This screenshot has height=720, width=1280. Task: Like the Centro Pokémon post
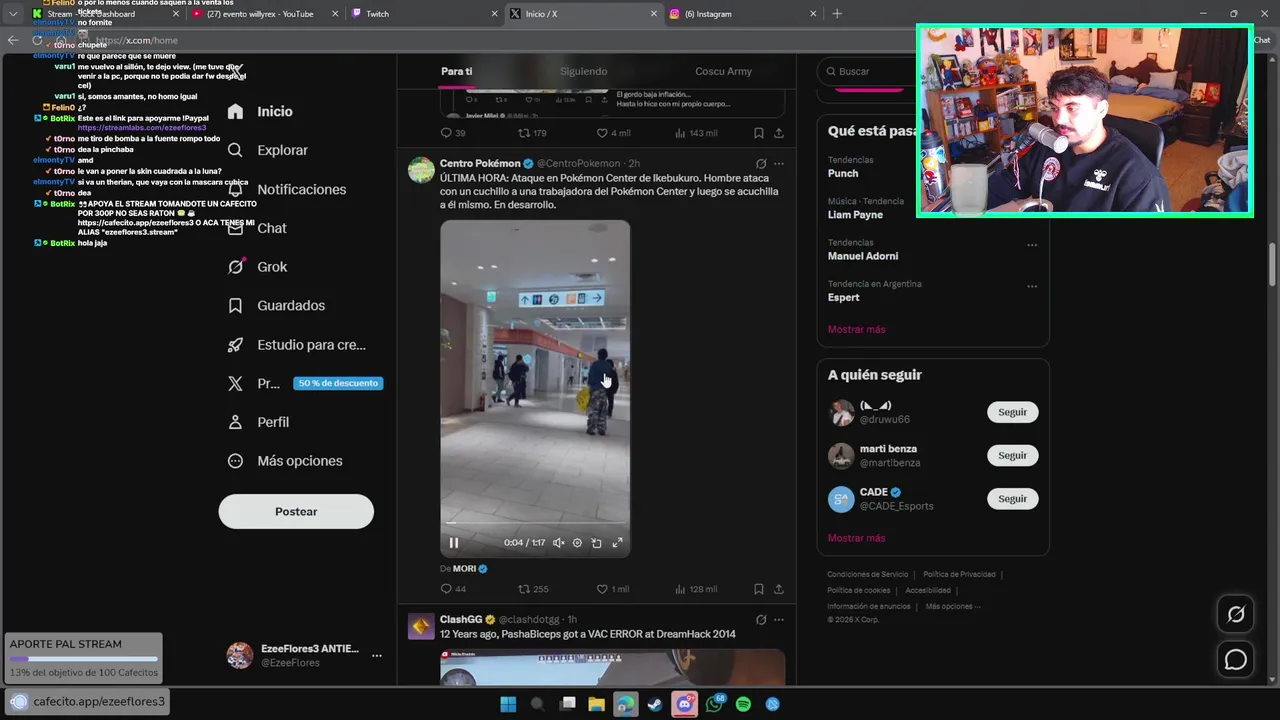coord(612,589)
